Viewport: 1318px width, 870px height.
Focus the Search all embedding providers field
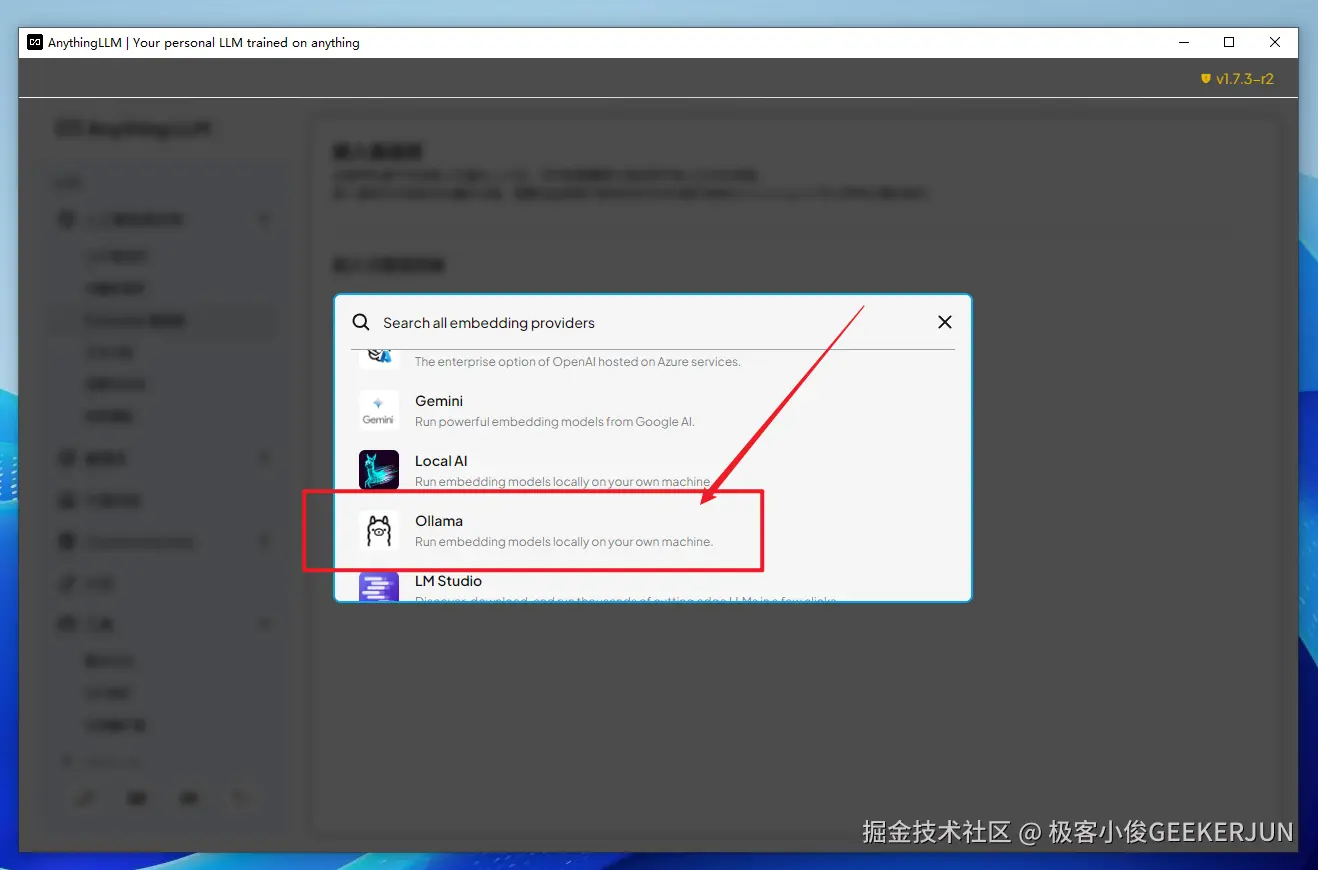pyautogui.click(x=653, y=323)
